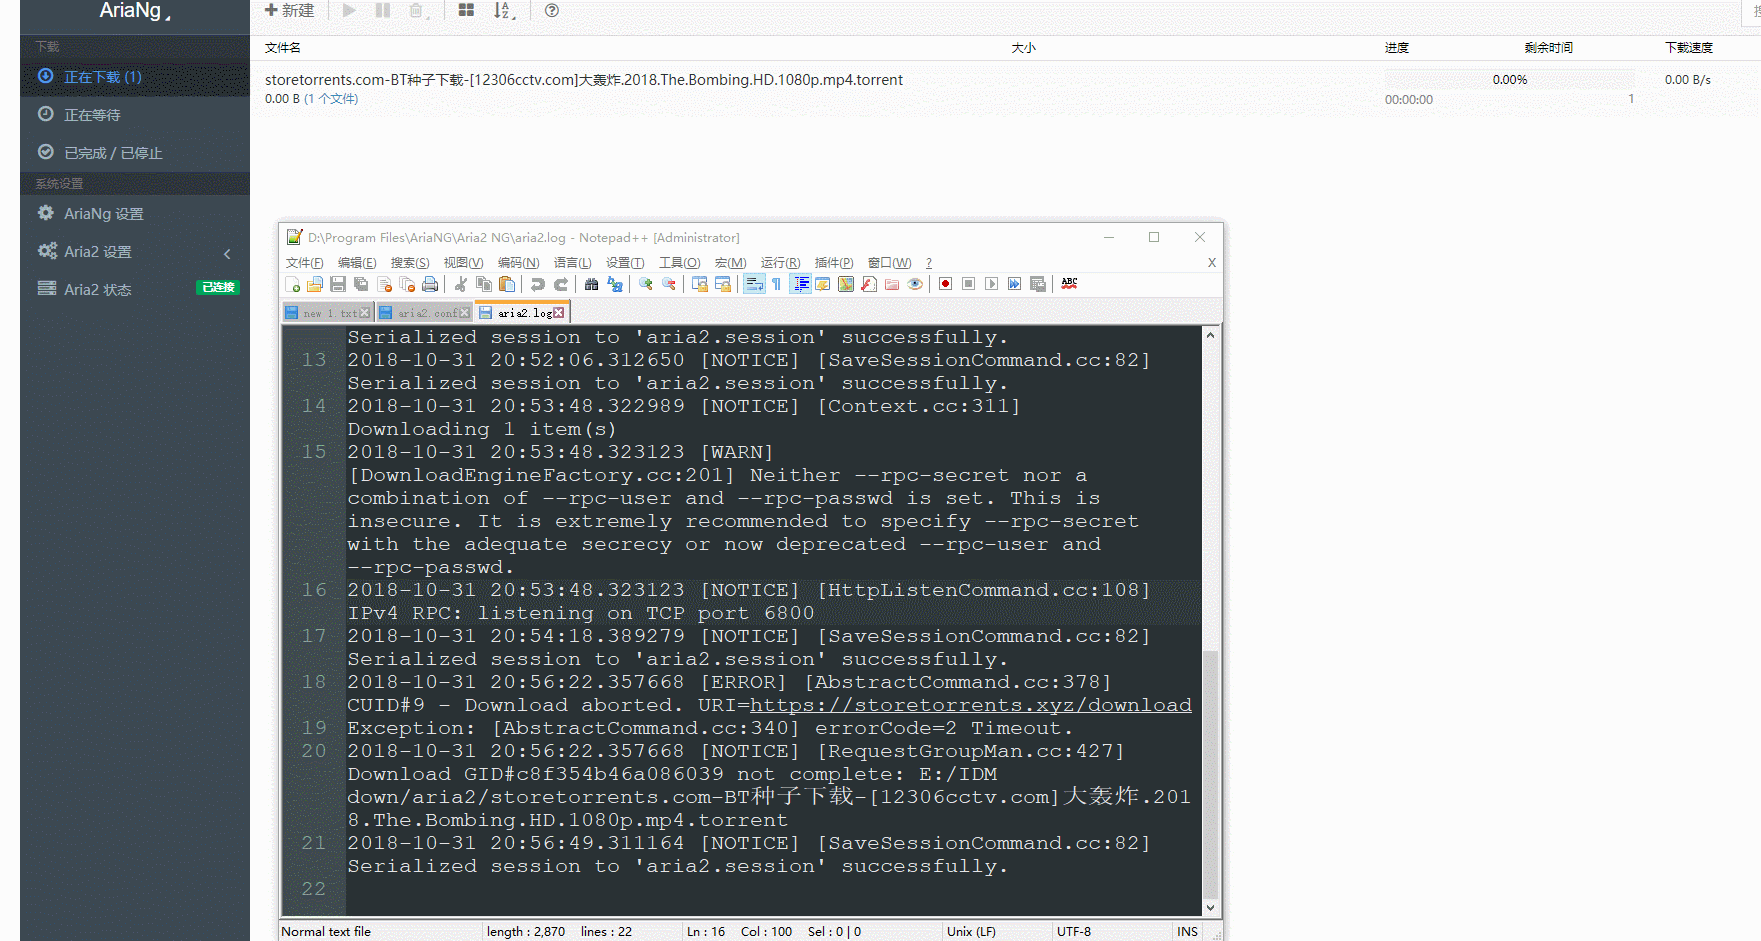Click the storetorrents.xyz URL in the log

point(970,706)
